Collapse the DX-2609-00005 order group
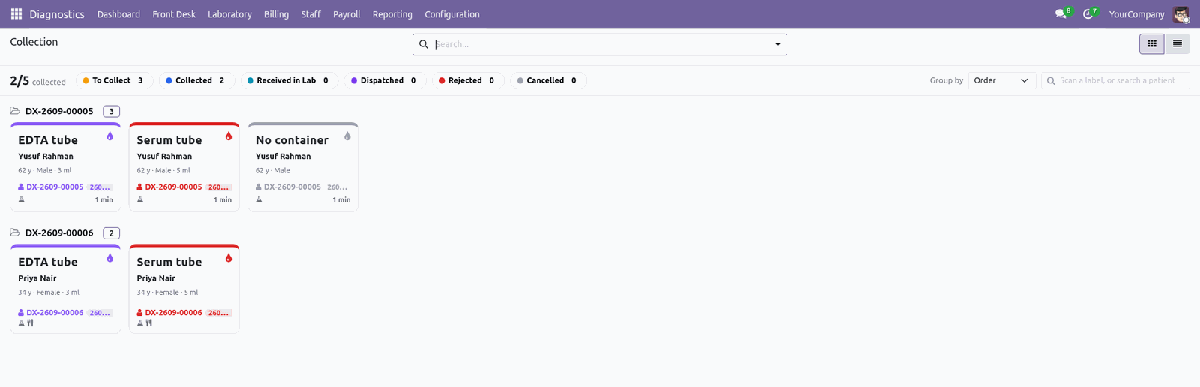1200x387 pixels. [59, 111]
